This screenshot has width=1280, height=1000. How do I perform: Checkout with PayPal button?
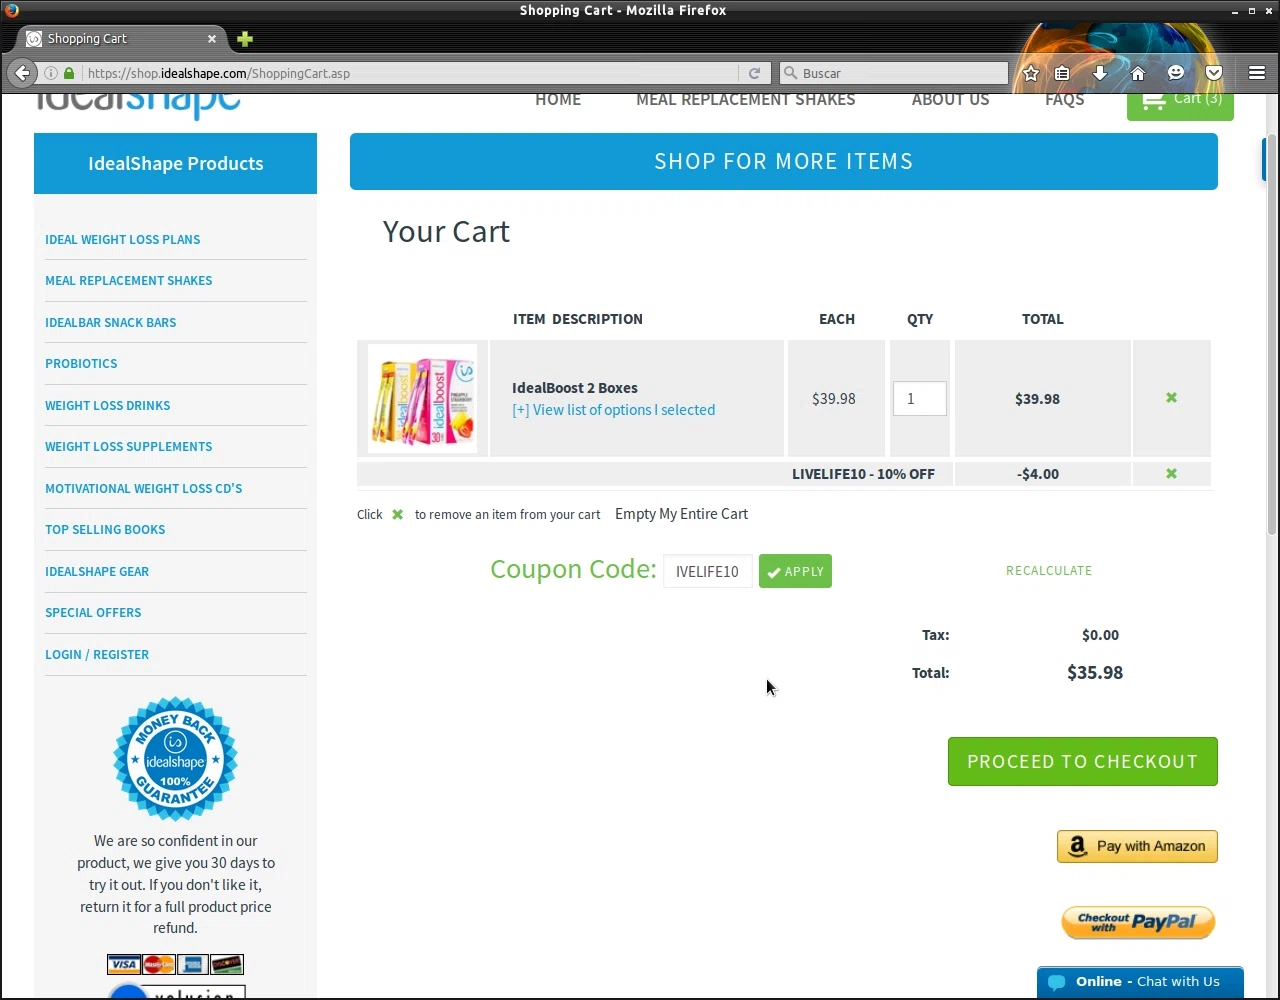pos(1138,922)
